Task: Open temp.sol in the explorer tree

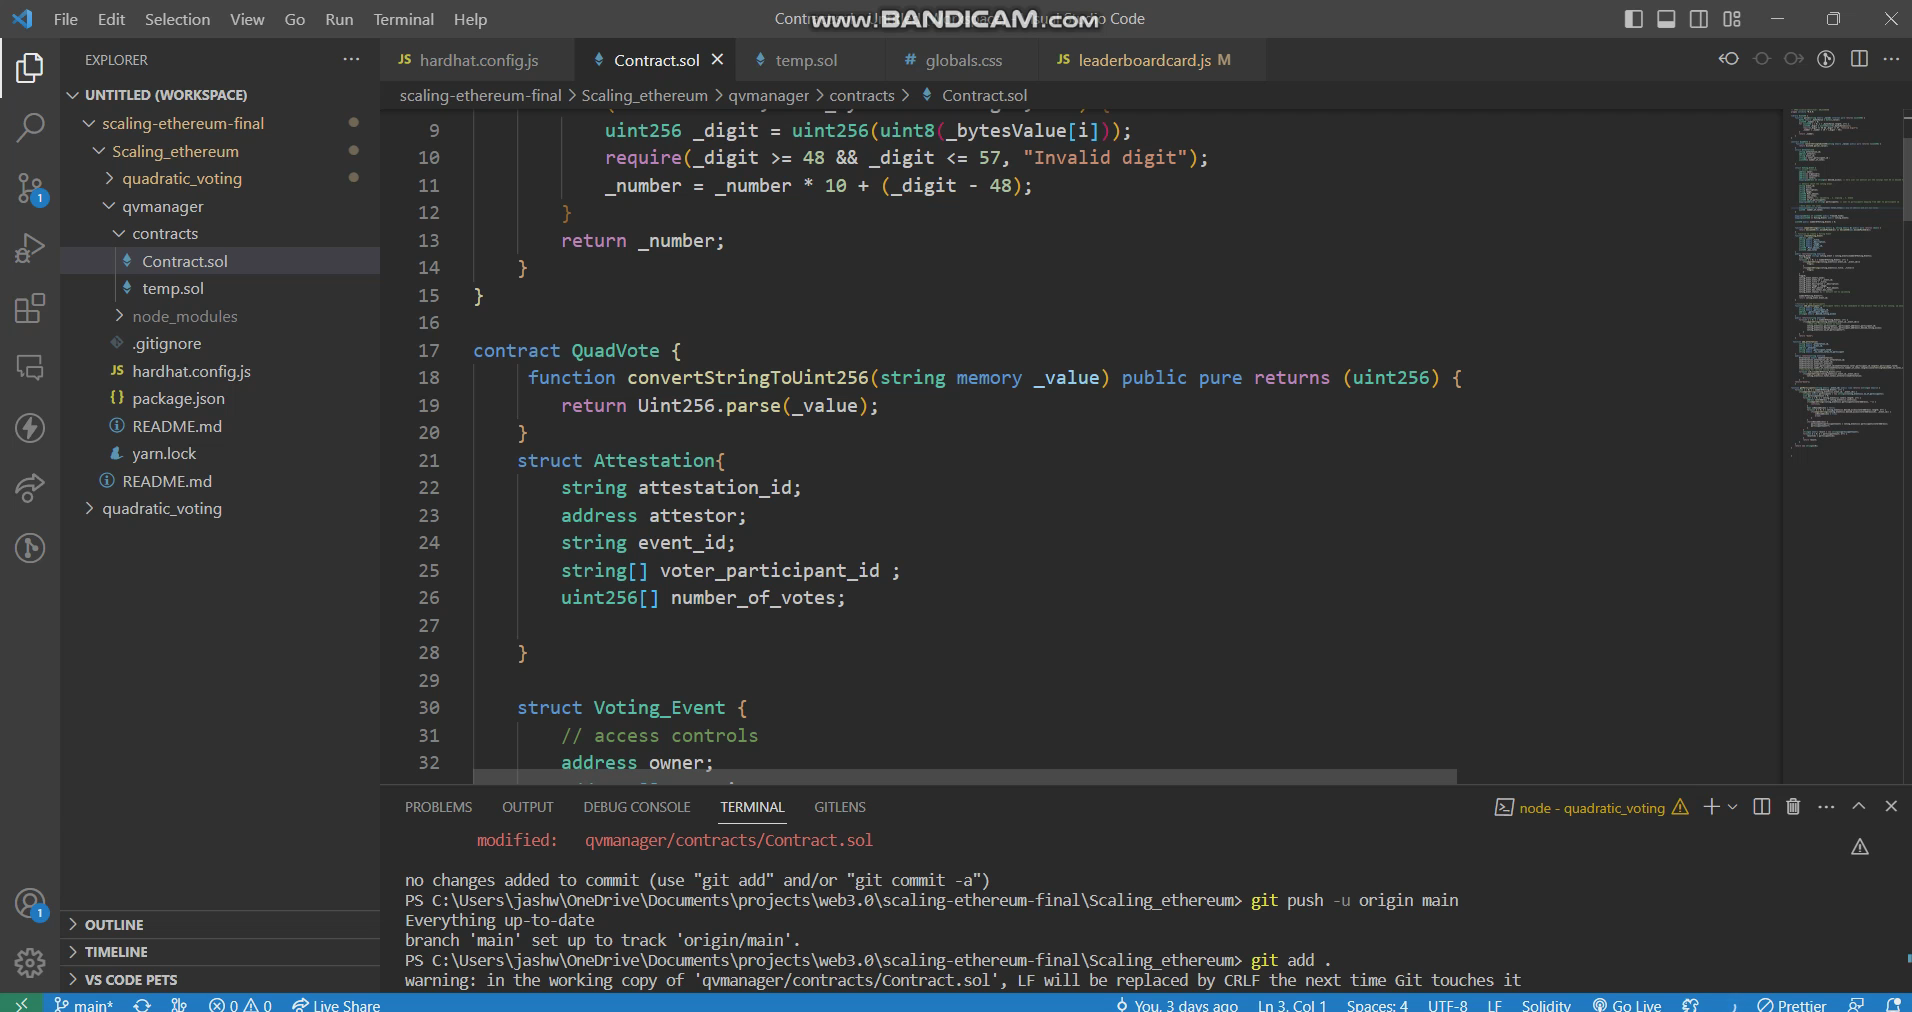Action: coord(172,288)
